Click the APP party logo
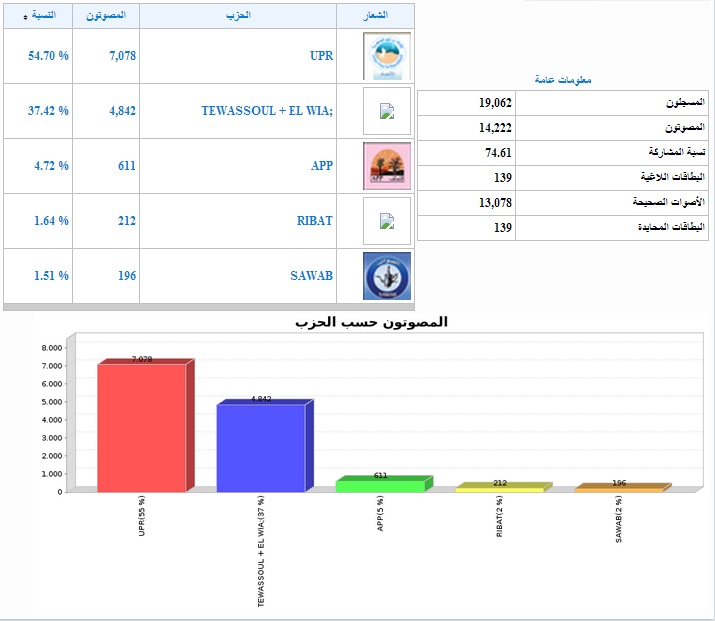 pyautogui.click(x=386, y=166)
